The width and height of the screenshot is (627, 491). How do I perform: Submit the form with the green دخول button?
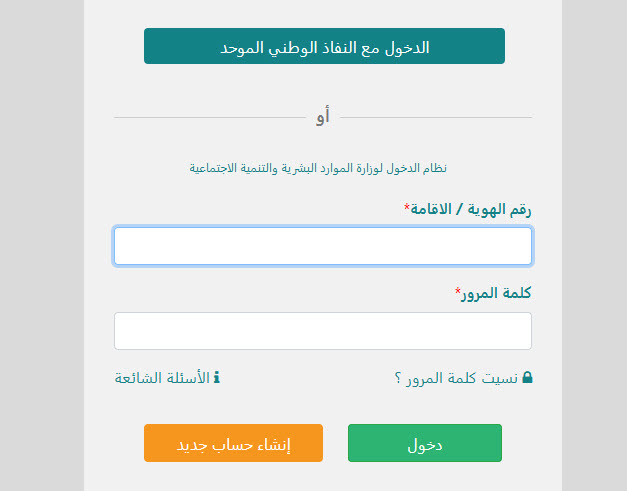tap(425, 443)
